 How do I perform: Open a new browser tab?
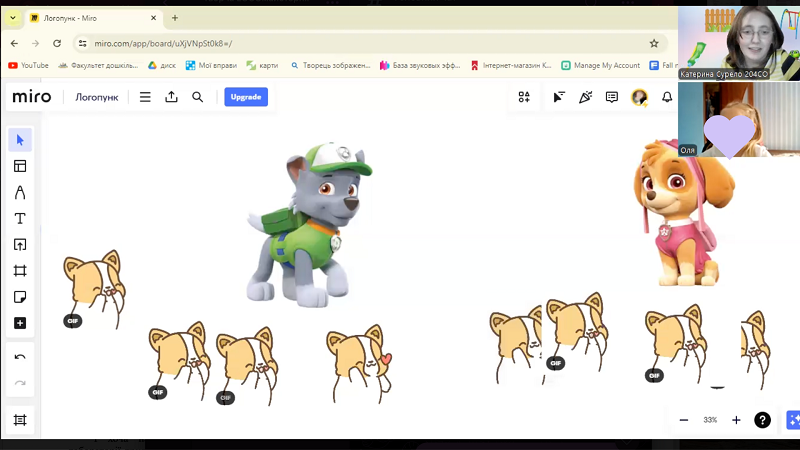coord(175,18)
